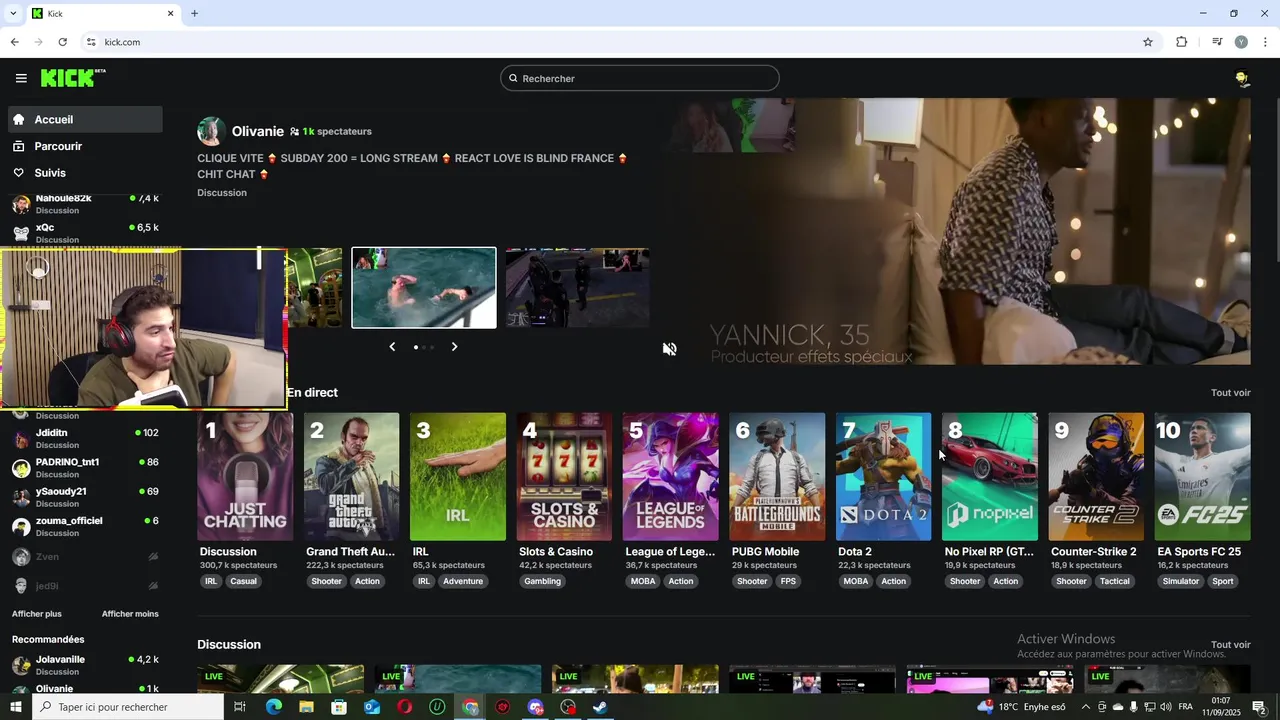
Task: Open the No Pixel RP category
Action: tap(990, 477)
